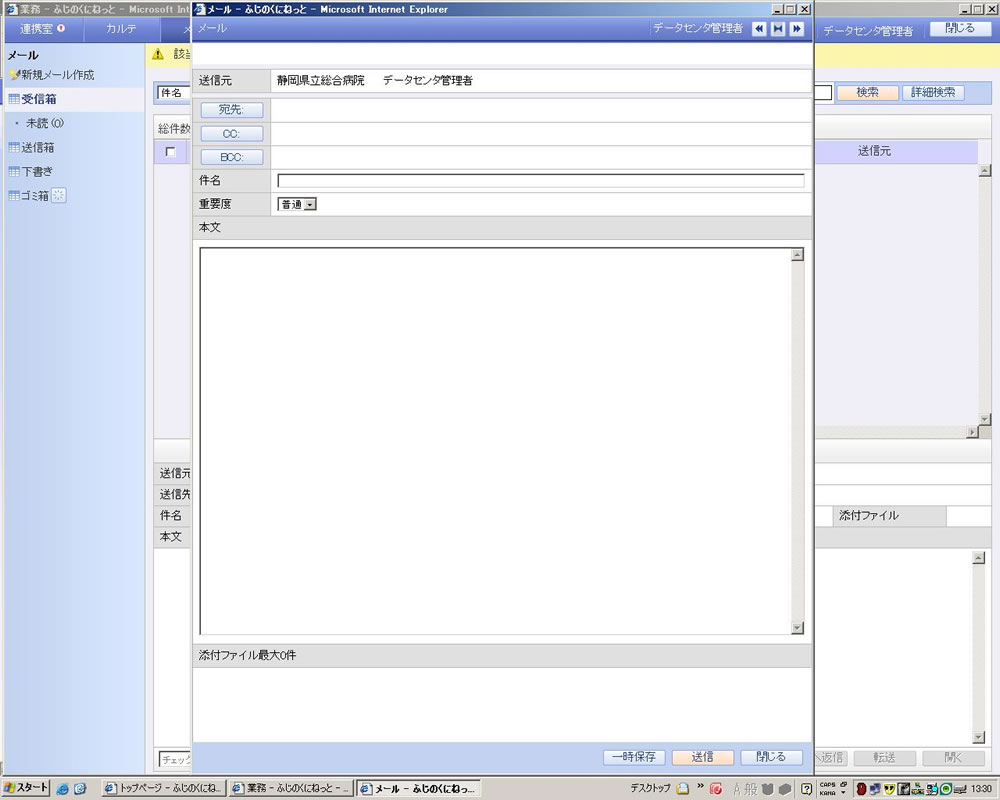Image resolution: width=1000 pixels, height=800 pixels.
Task: Open the 連携室 tab in background window
Action: [x=42, y=29]
